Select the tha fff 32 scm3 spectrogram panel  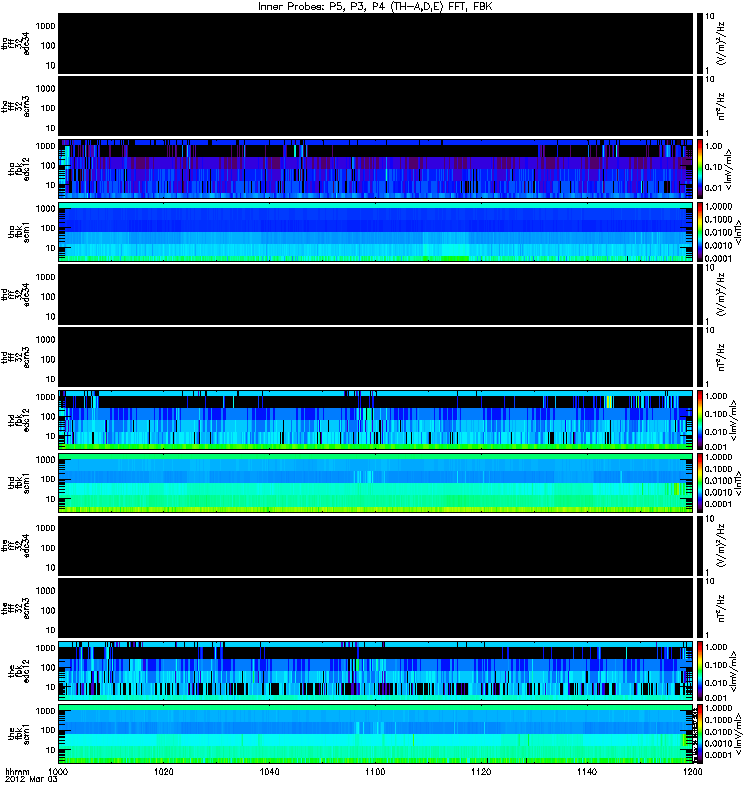point(376,106)
